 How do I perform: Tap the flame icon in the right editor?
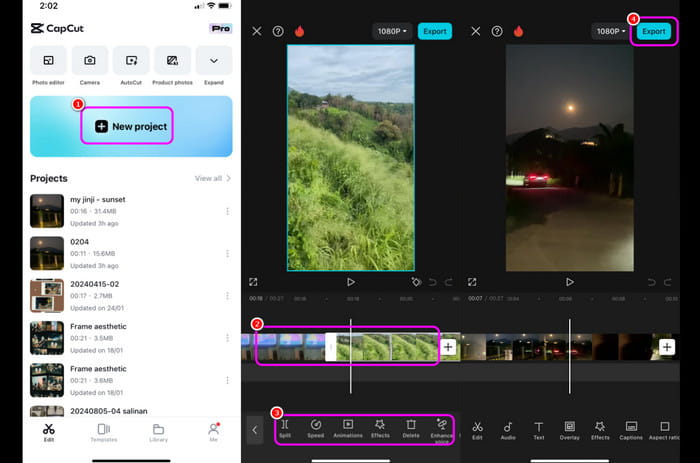(518, 31)
